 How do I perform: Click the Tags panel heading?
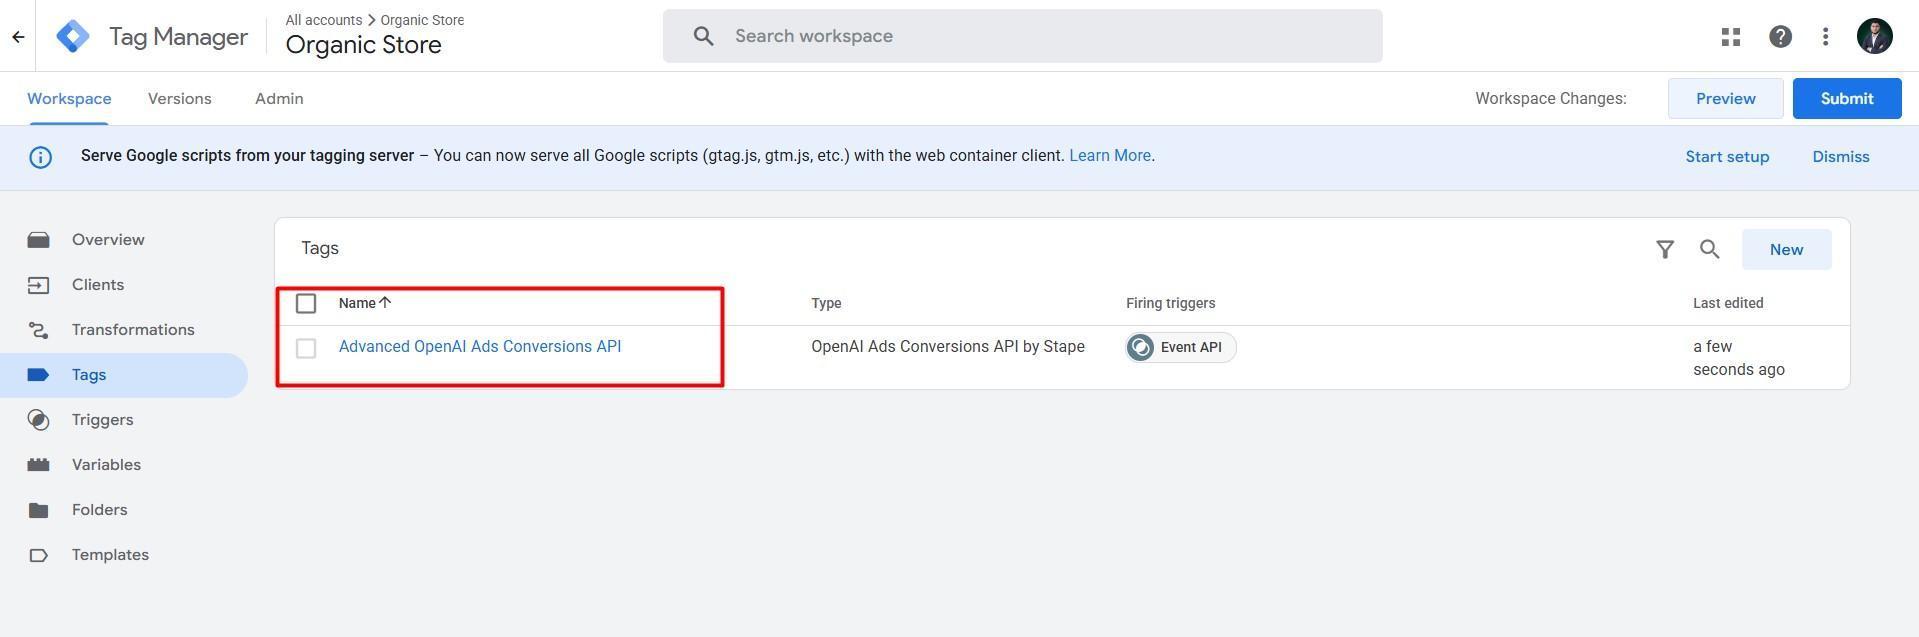pyautogui.click(x=320, y=248)
